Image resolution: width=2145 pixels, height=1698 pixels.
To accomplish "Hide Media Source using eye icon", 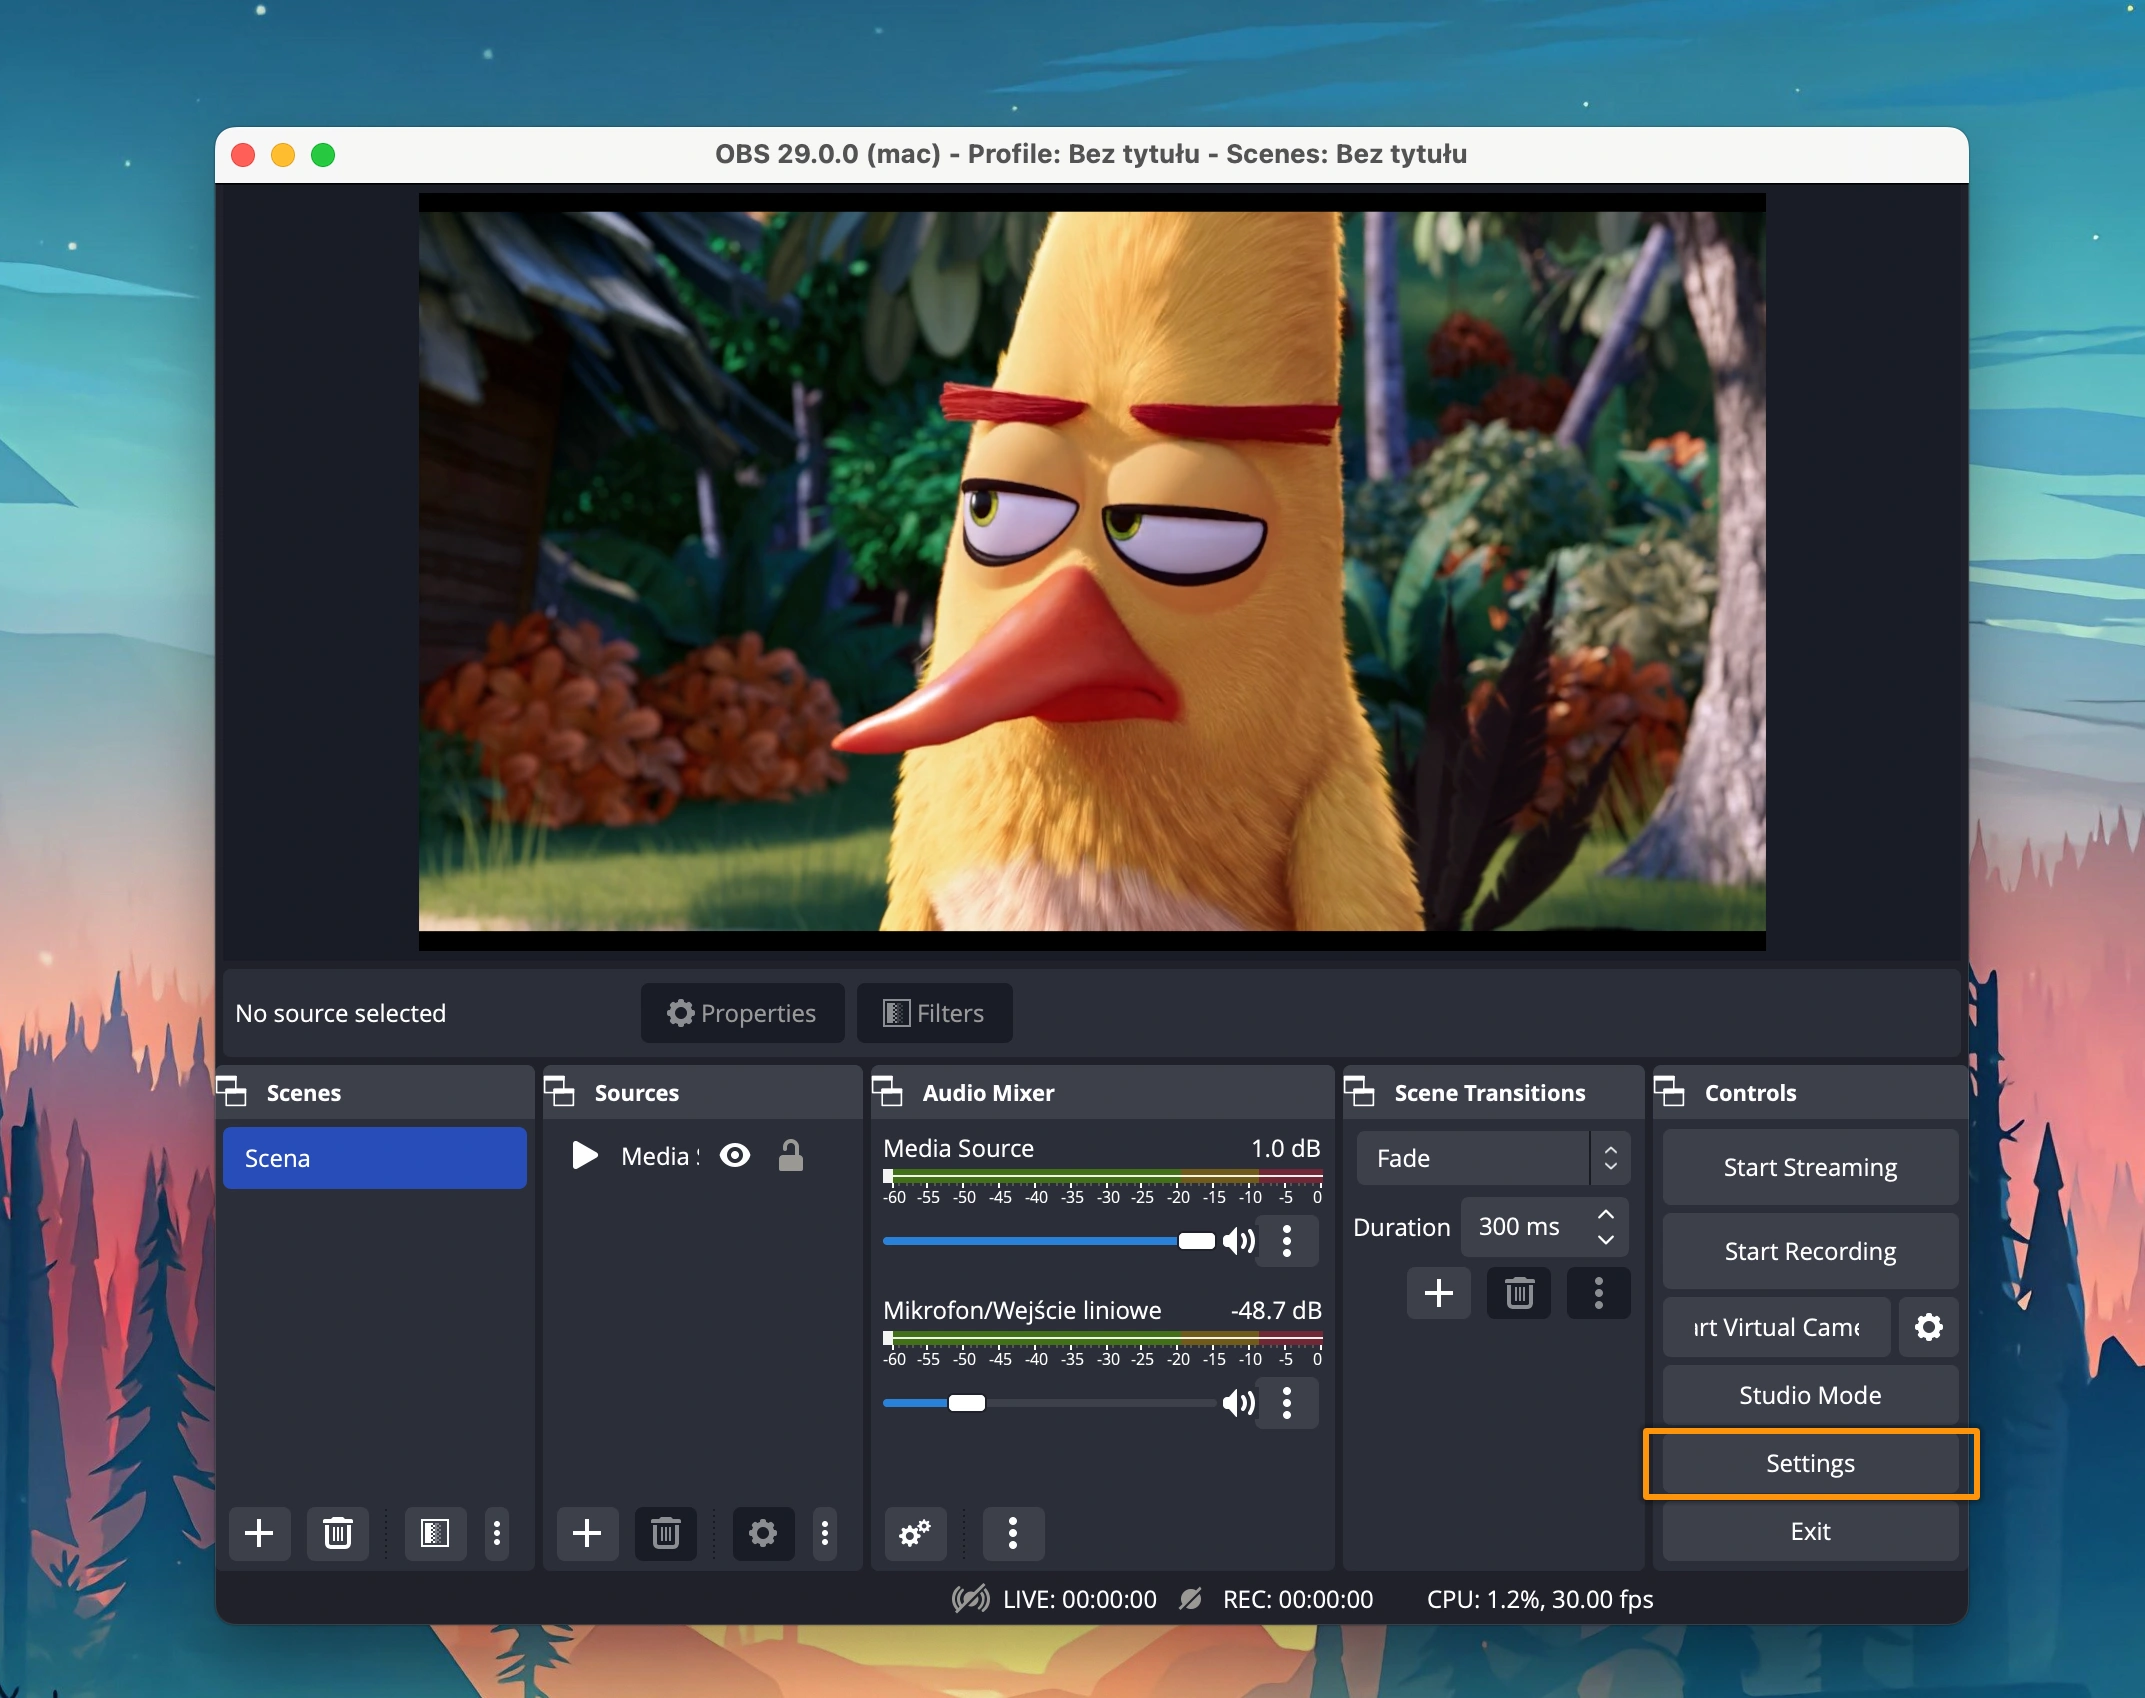I will click(735, 1156).
